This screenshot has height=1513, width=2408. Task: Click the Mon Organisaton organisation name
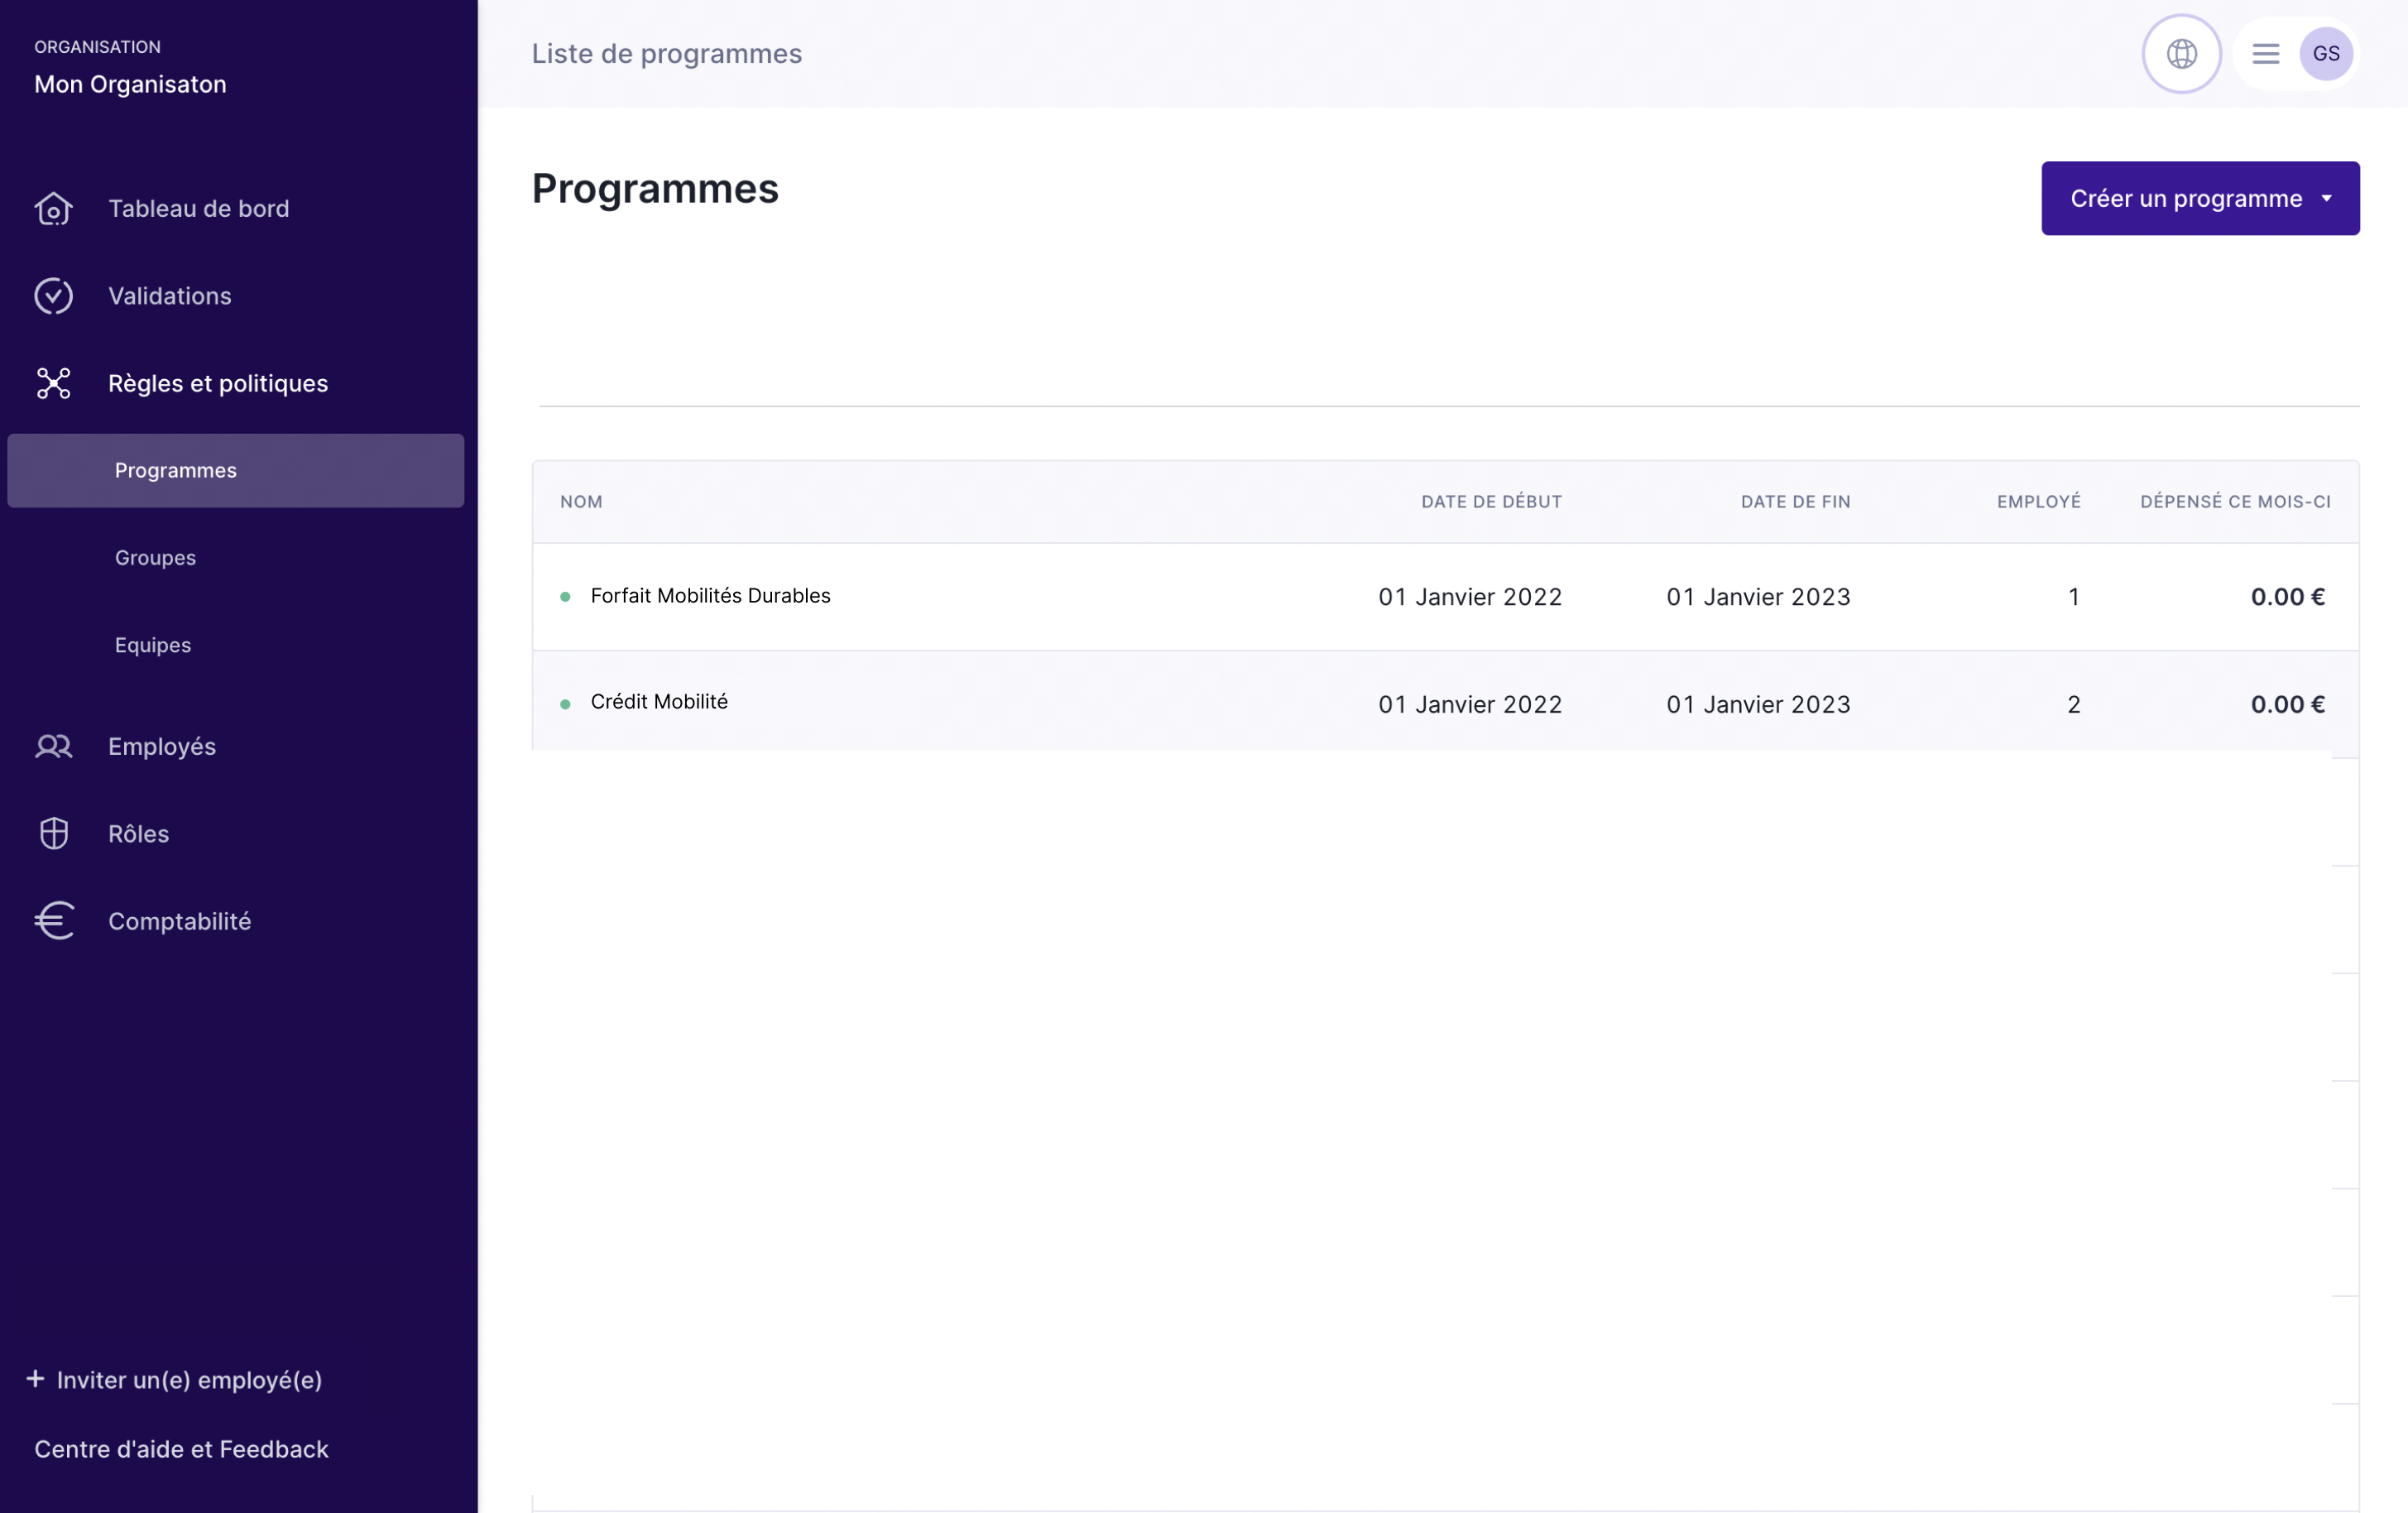tap(130, 84)
